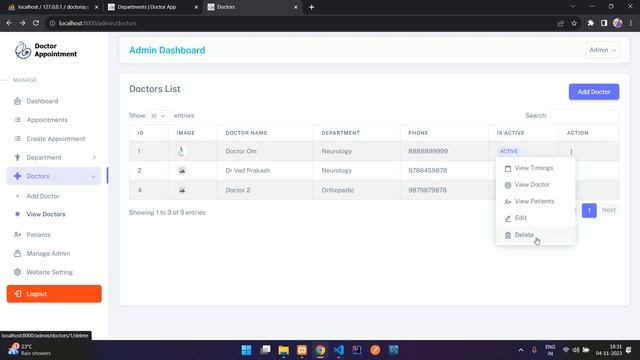Click the Website Setting gear icon

[17, 272]
